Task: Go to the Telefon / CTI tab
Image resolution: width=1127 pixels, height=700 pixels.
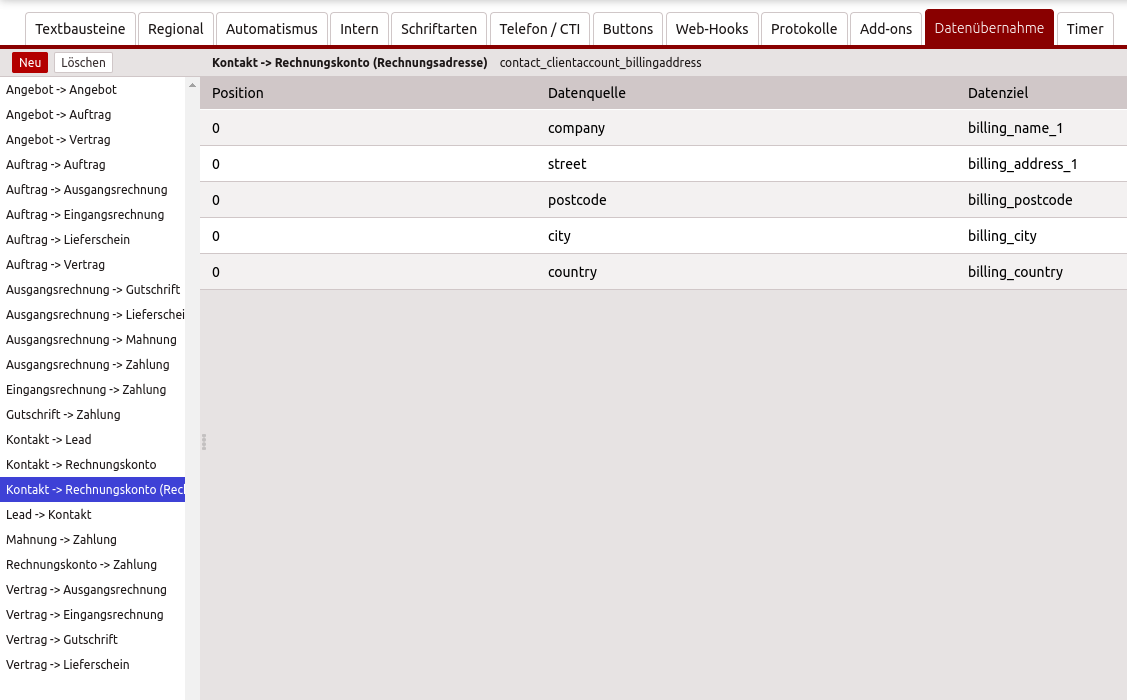Action: tap(539, 29)
